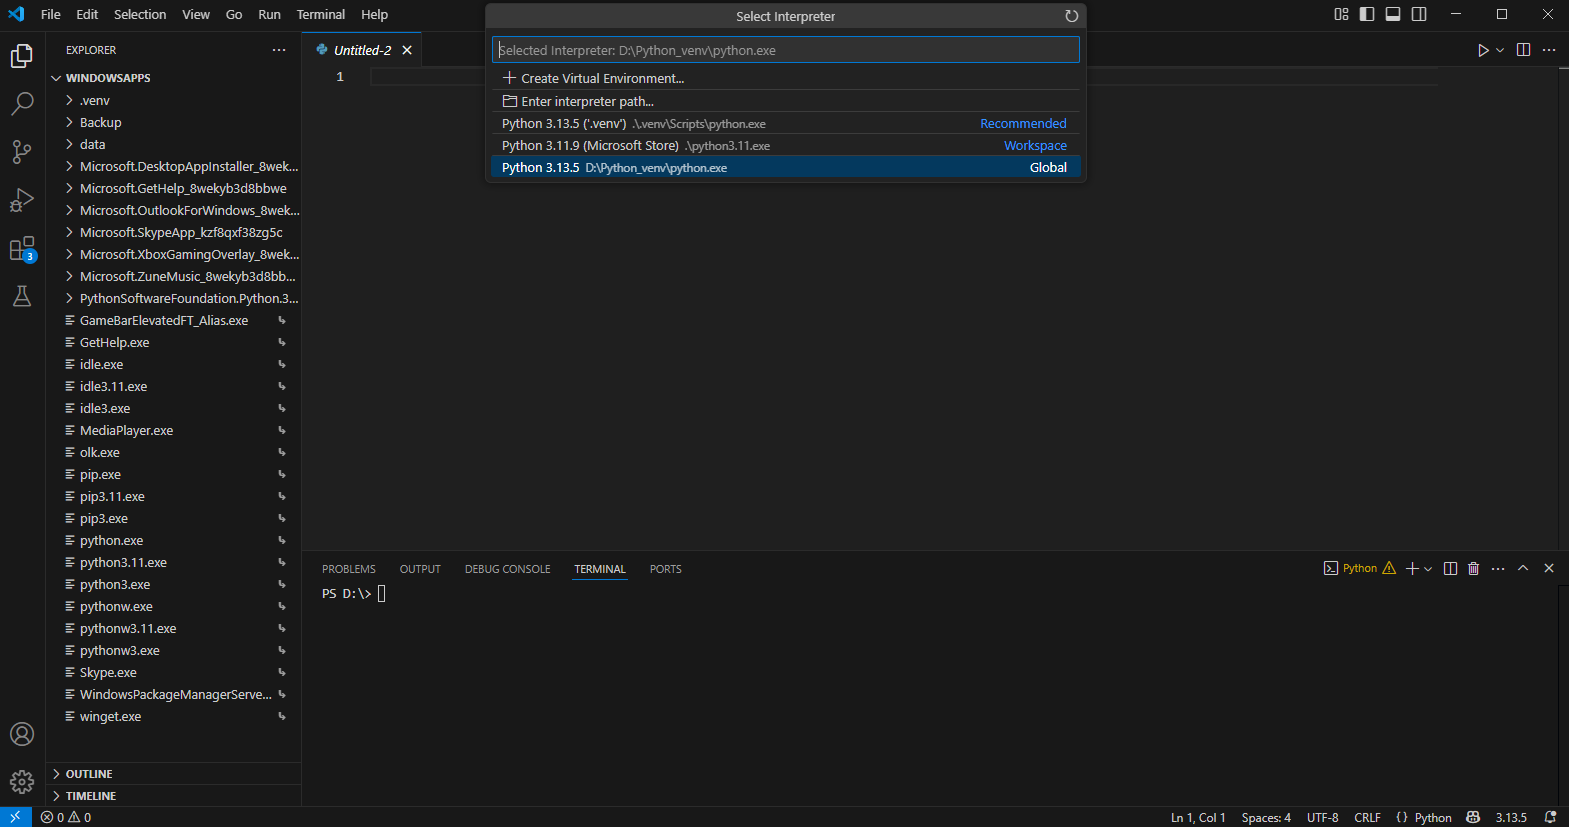
Task: Click UTF-8 encoding in status bar
Action: (x=1323, y=817)
